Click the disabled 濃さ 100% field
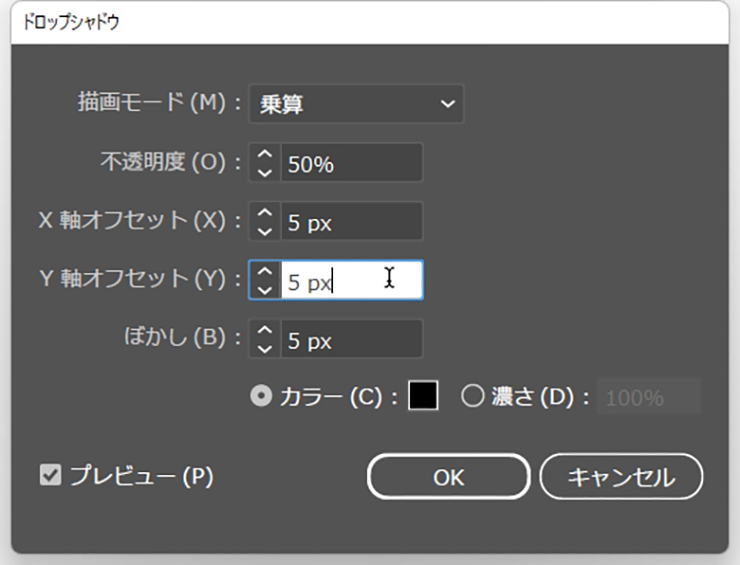 click(648, 397)
